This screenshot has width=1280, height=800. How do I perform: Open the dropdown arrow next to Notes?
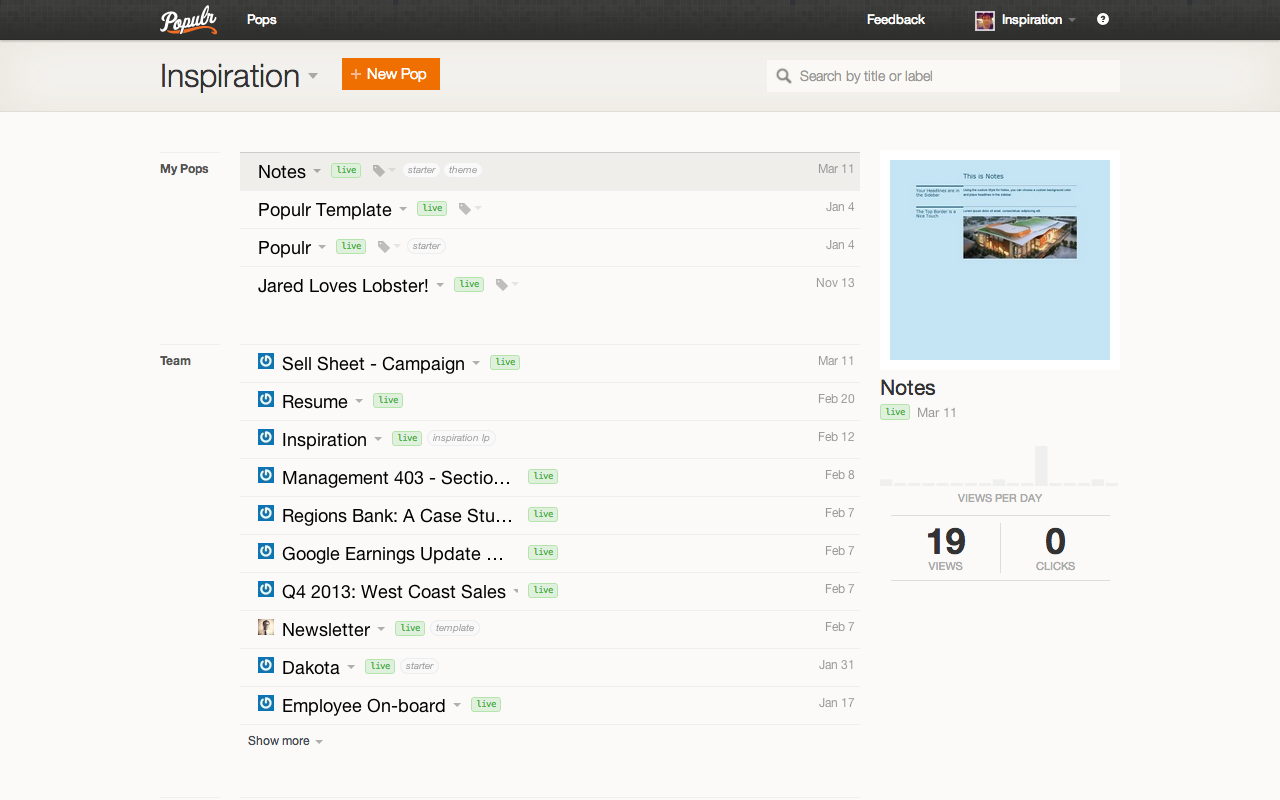tap(317, 172)
